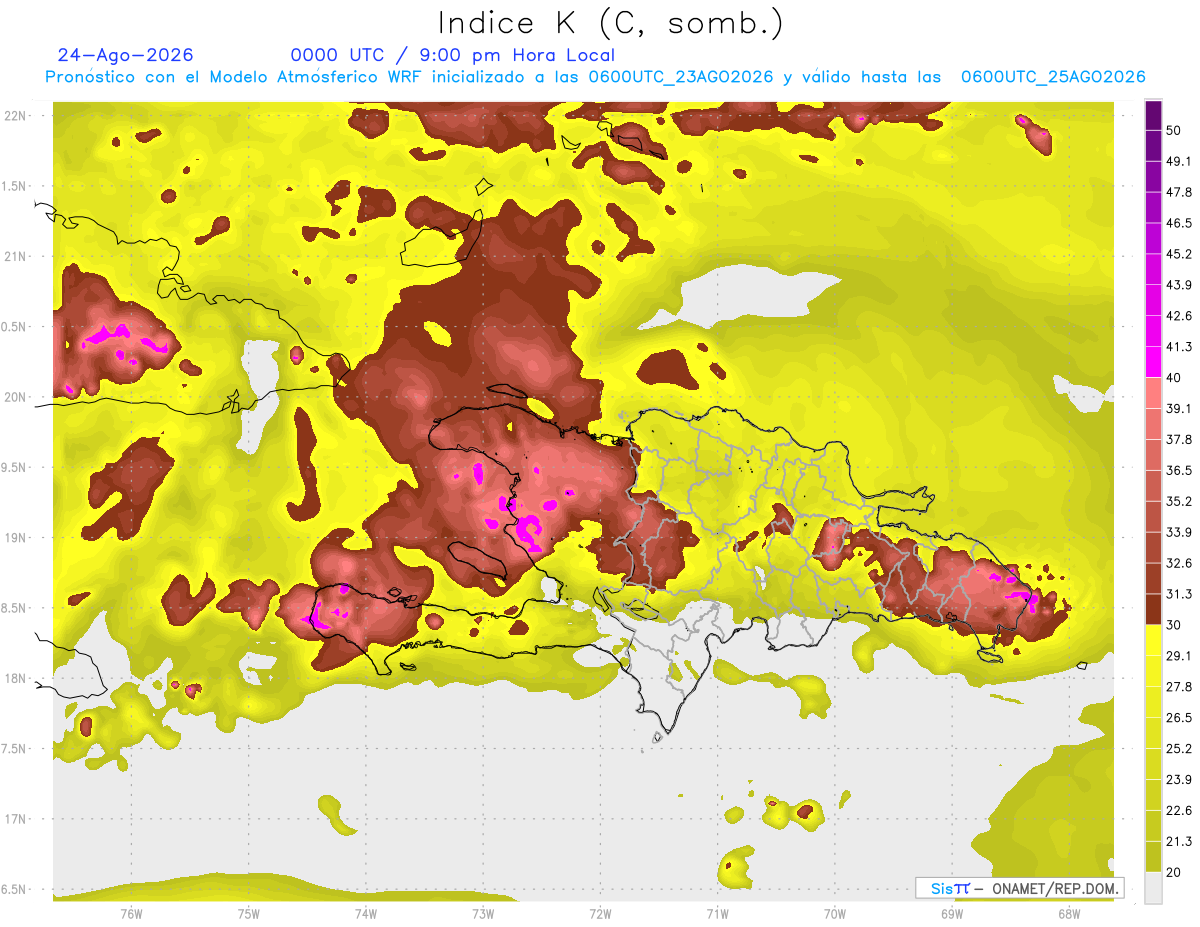Click the dark brown colorbar band between 30 and 31.3
The height and width of the screenshot is (927, 1200).
pos(1153,610)
